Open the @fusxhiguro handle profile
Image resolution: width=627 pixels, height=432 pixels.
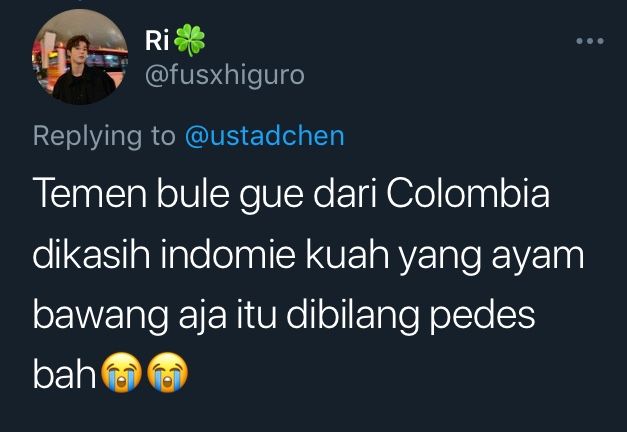pyautogui.click(x=225, y=75)
